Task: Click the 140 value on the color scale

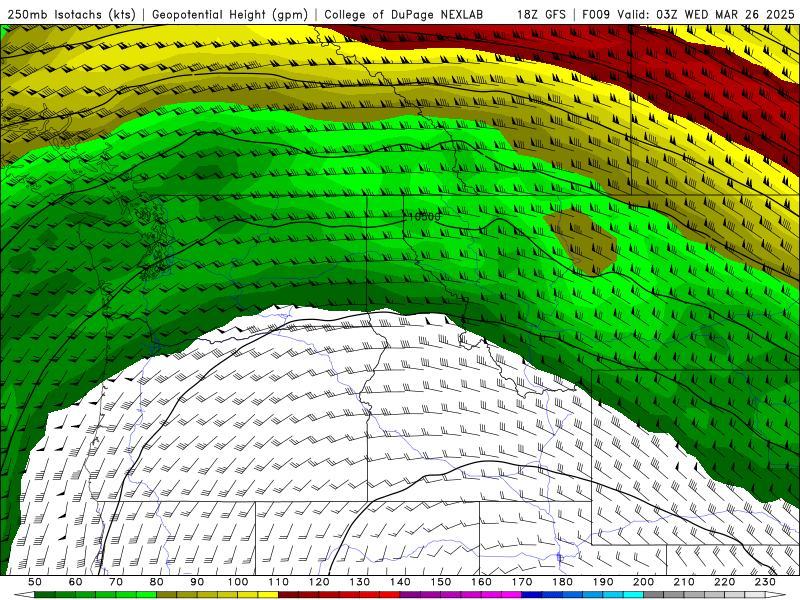Action: [400, 582]
